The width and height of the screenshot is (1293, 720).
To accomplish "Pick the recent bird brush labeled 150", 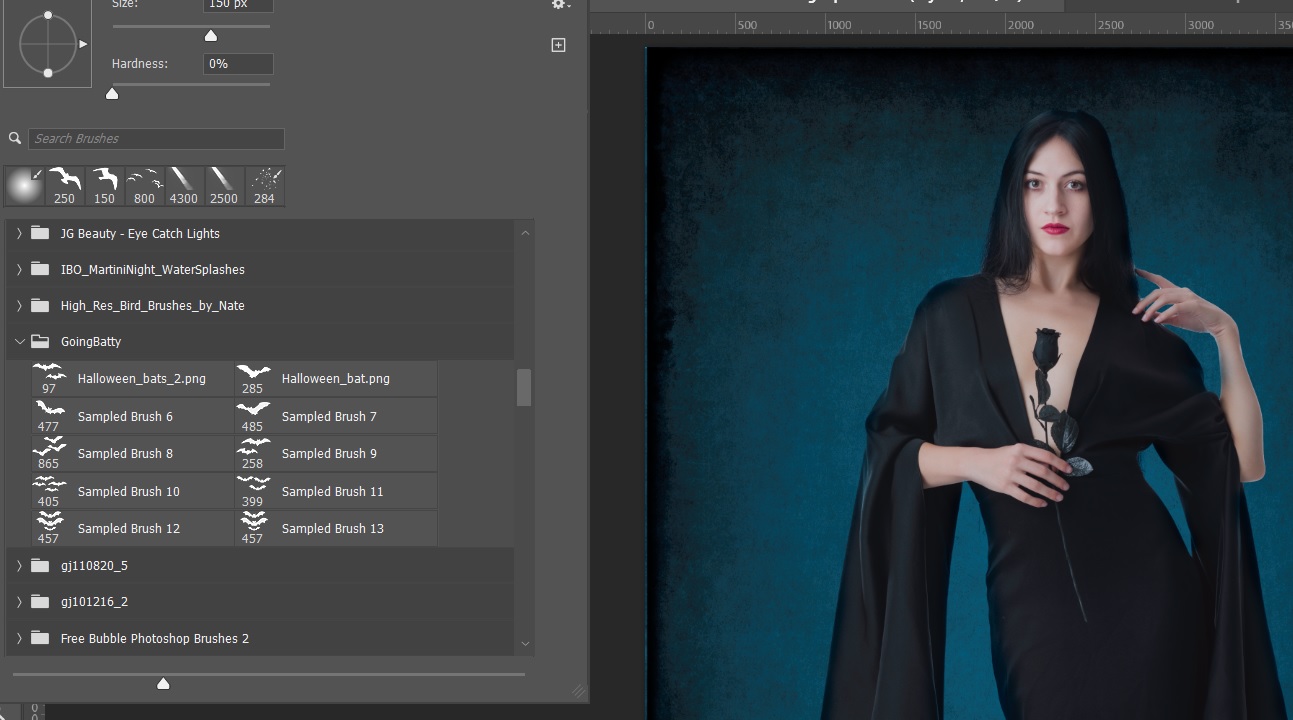I will 104,186.
